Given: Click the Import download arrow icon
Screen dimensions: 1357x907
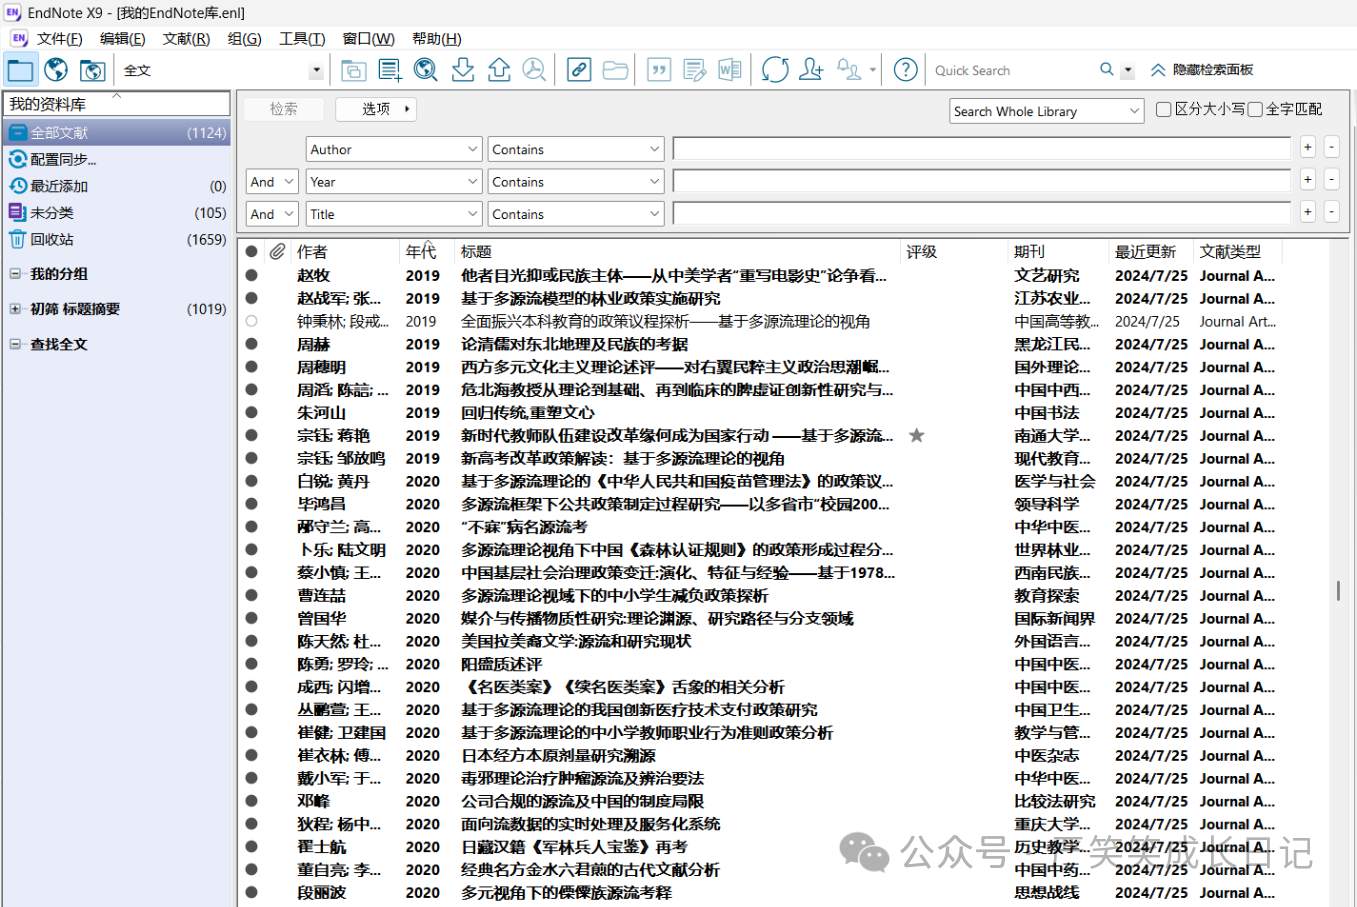Looking at the screenshot, I should click(462, 70).
